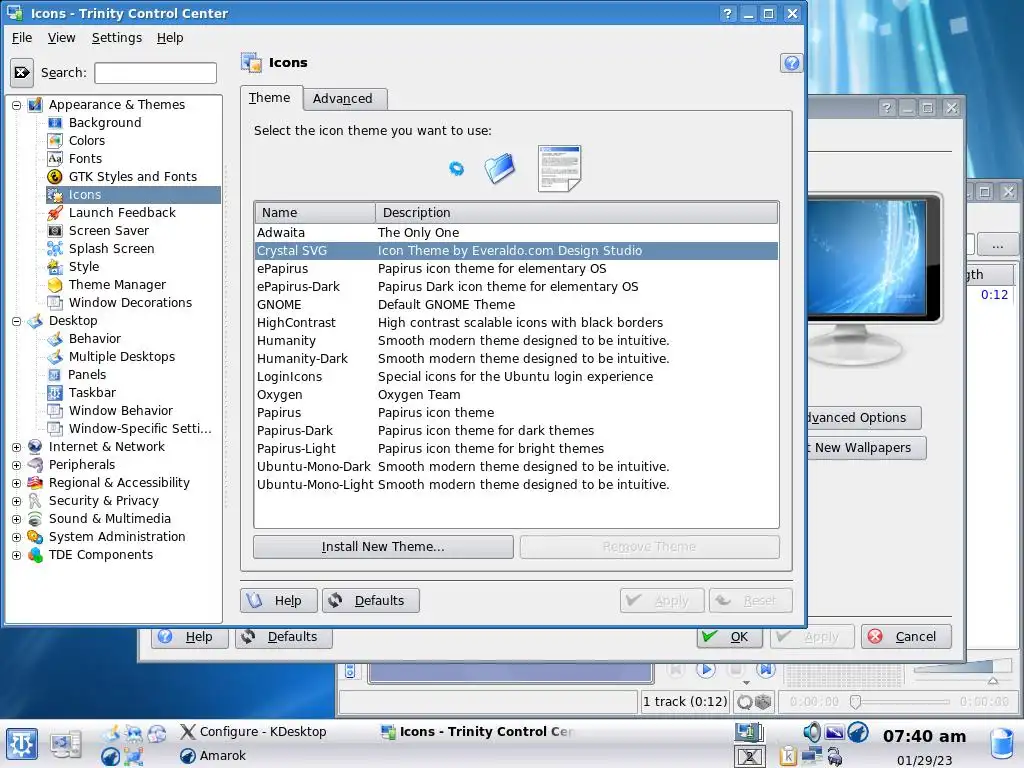Open the Window Behavior module
The image size is (1024, 768).
[x=121, y=410]
